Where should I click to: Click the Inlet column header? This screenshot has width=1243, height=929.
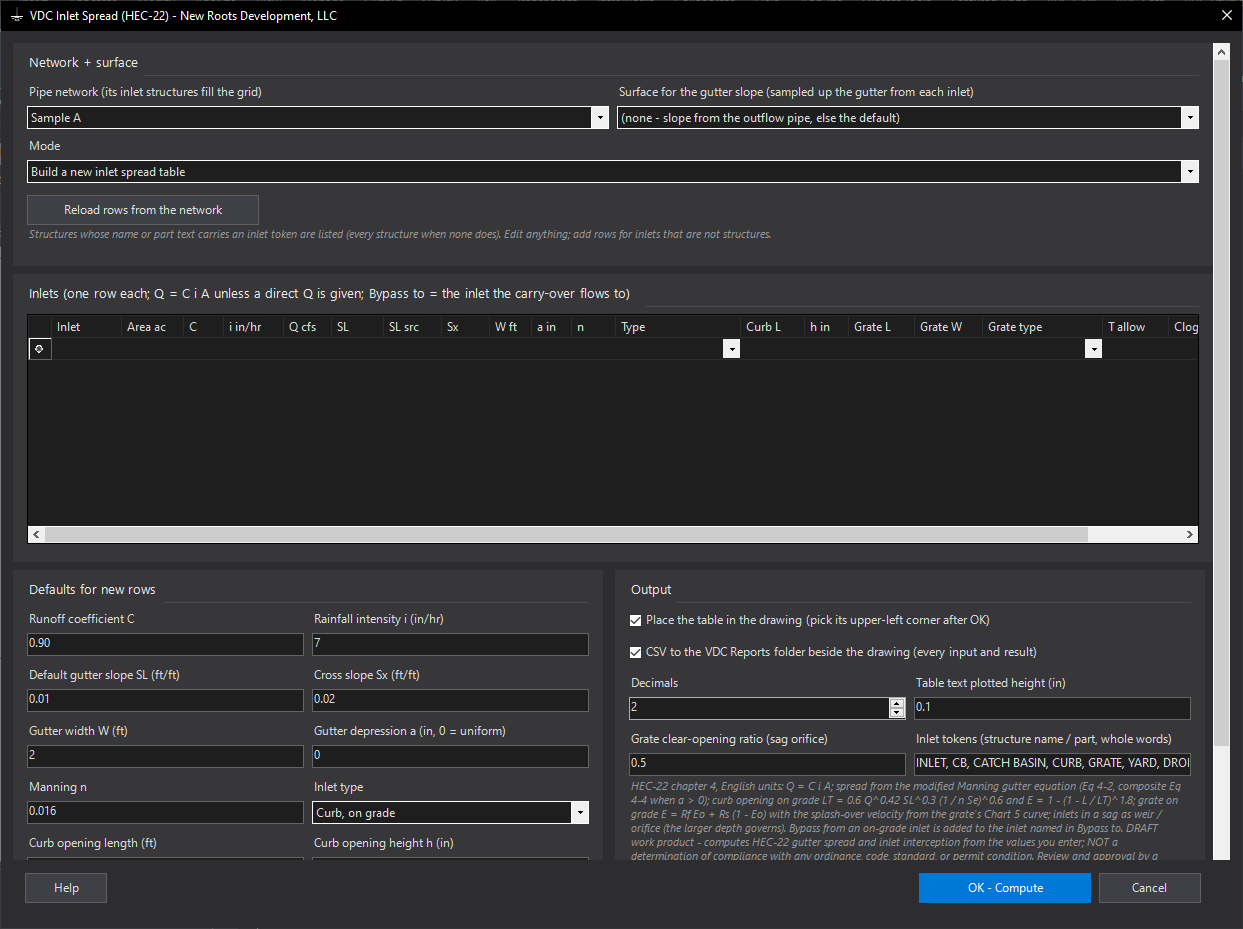[86, 327]
